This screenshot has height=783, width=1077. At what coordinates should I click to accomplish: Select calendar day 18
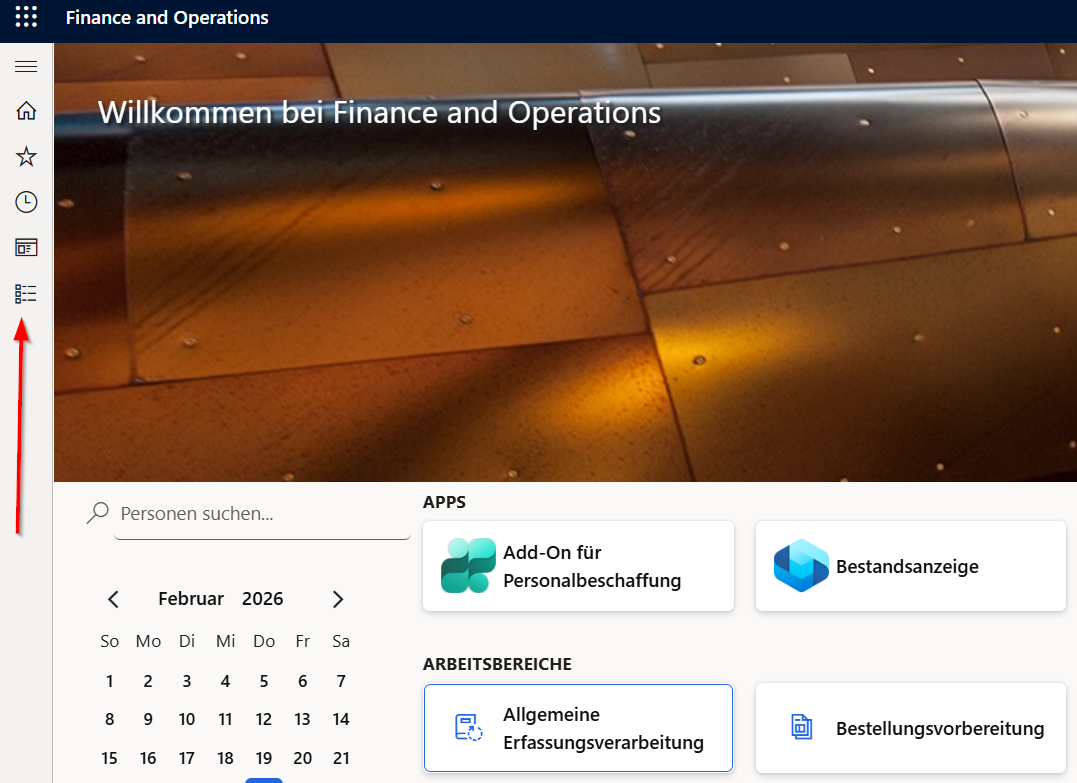225,758
